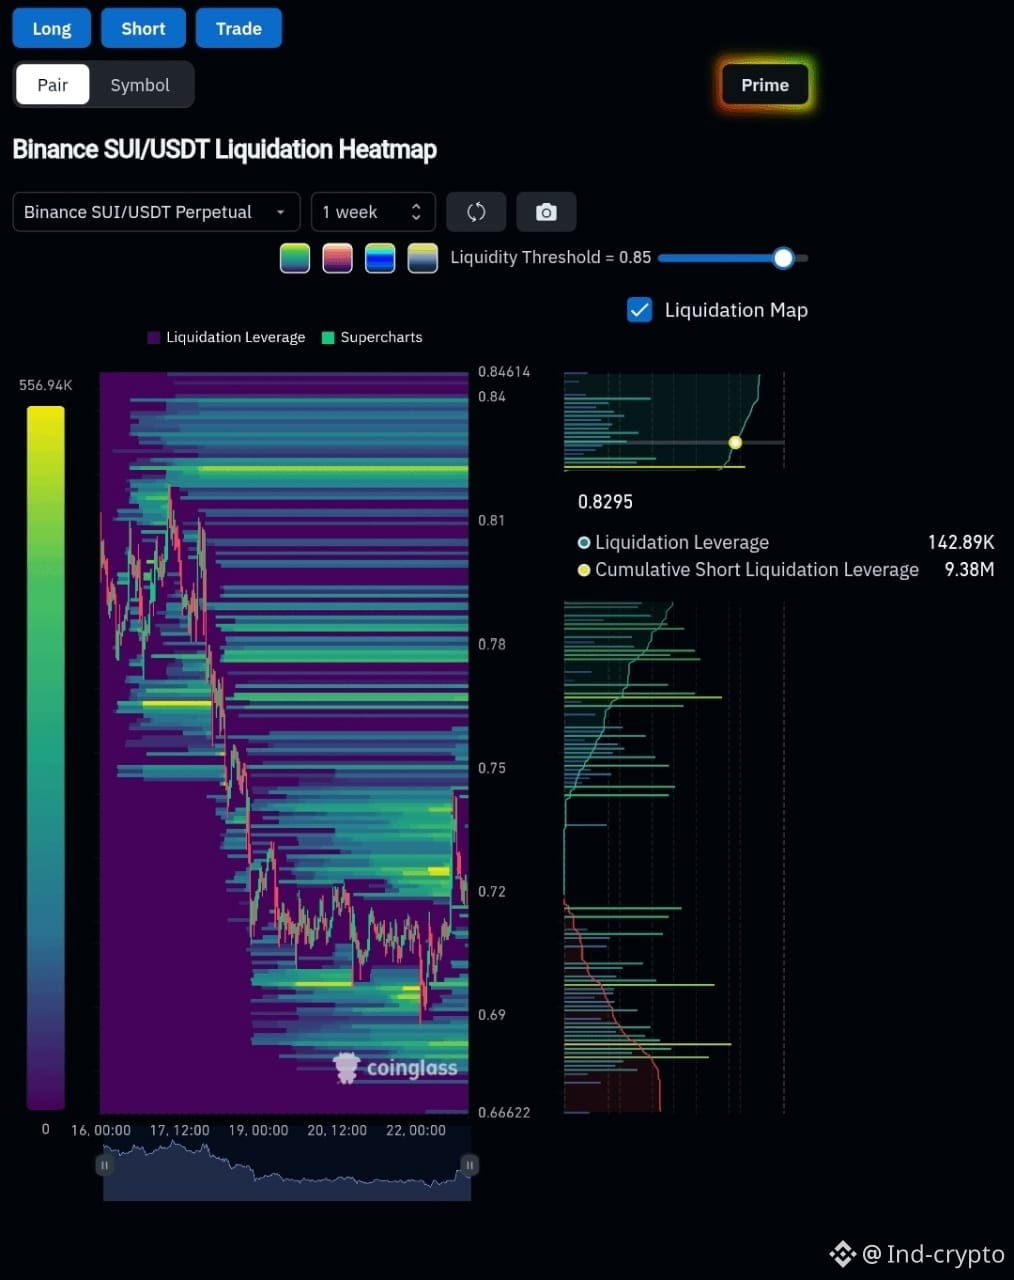
Task: Click the Short button
Action: 143,28
